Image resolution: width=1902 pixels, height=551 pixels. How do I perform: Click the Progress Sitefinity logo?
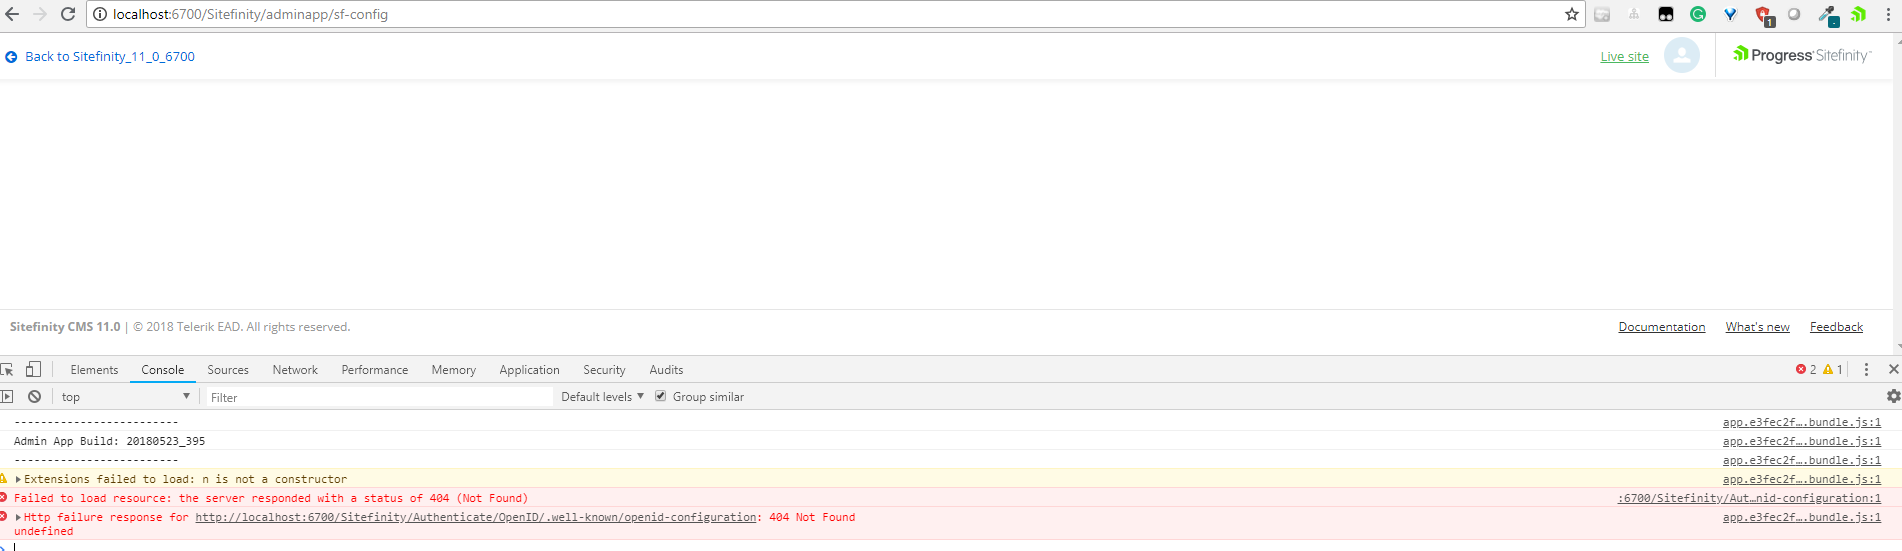(1802, 55)
